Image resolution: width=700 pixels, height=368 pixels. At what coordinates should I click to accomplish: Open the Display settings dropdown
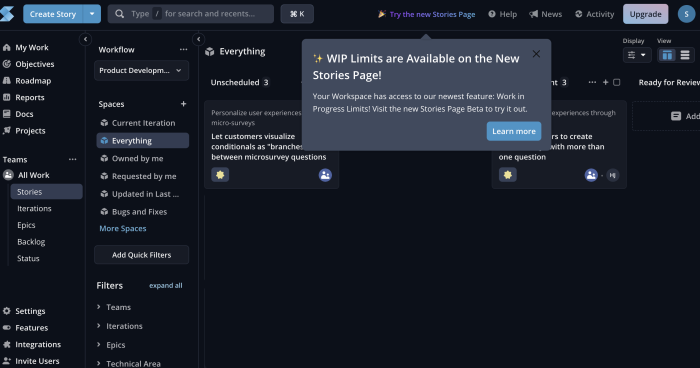click(637, 55)
